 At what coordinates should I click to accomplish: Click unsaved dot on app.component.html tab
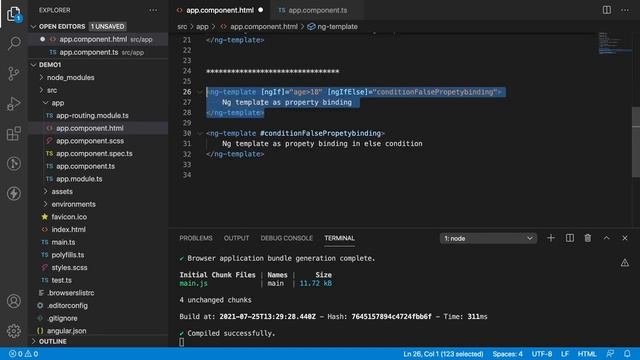point(260,10)
